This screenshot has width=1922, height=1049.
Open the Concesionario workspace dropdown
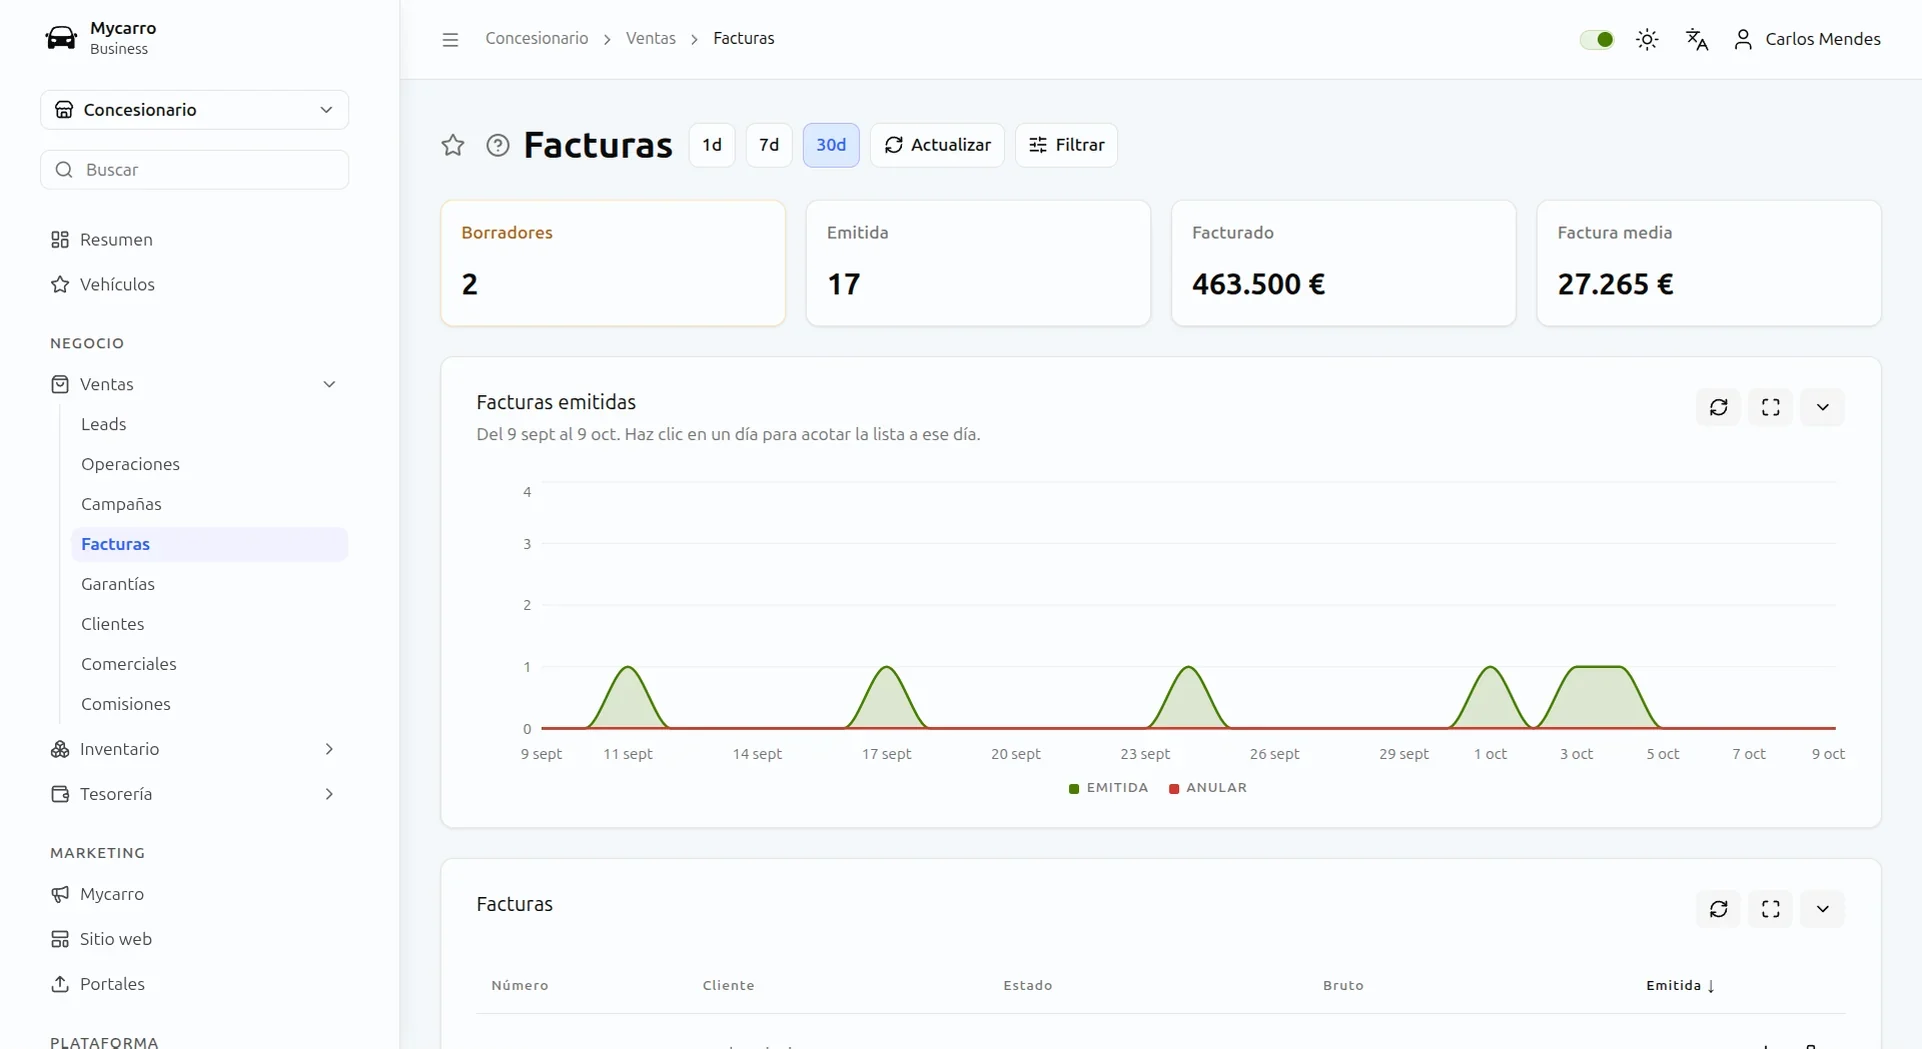(195, 110)
